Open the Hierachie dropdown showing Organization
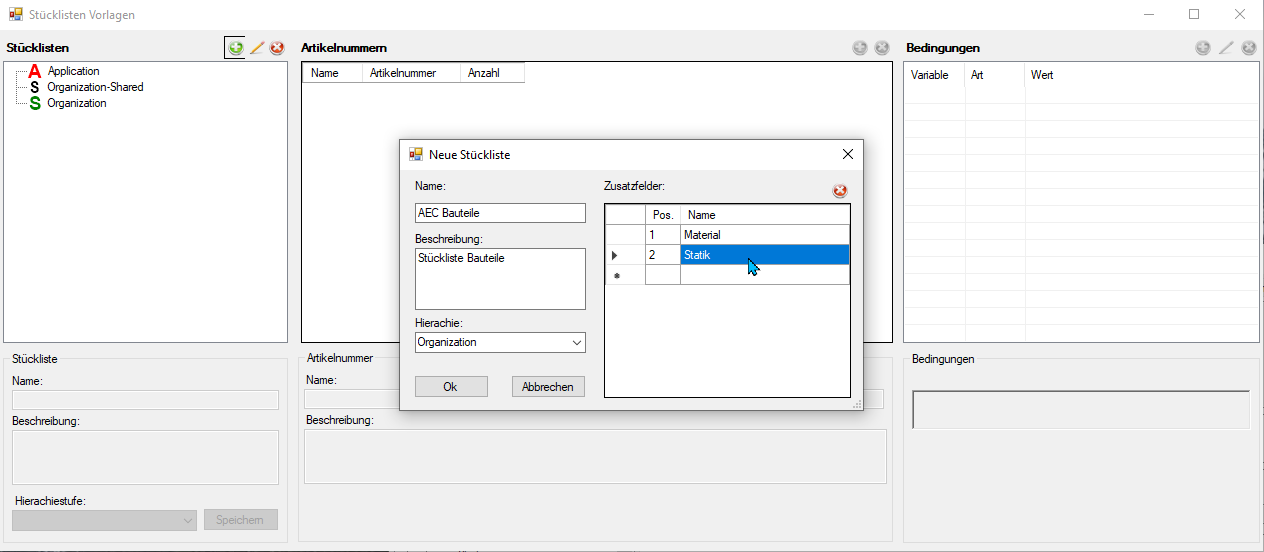Viewport: 1264px width, 552px height. 577,342
